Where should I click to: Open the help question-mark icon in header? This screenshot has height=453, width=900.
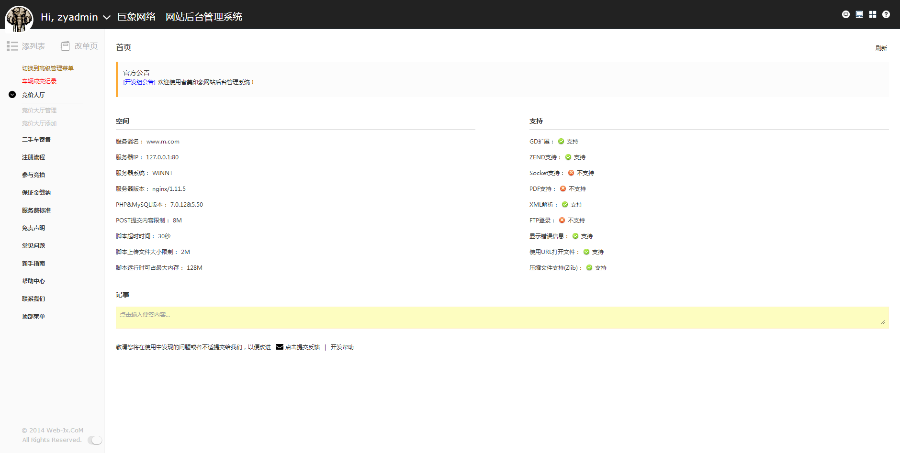pos(886,15)
